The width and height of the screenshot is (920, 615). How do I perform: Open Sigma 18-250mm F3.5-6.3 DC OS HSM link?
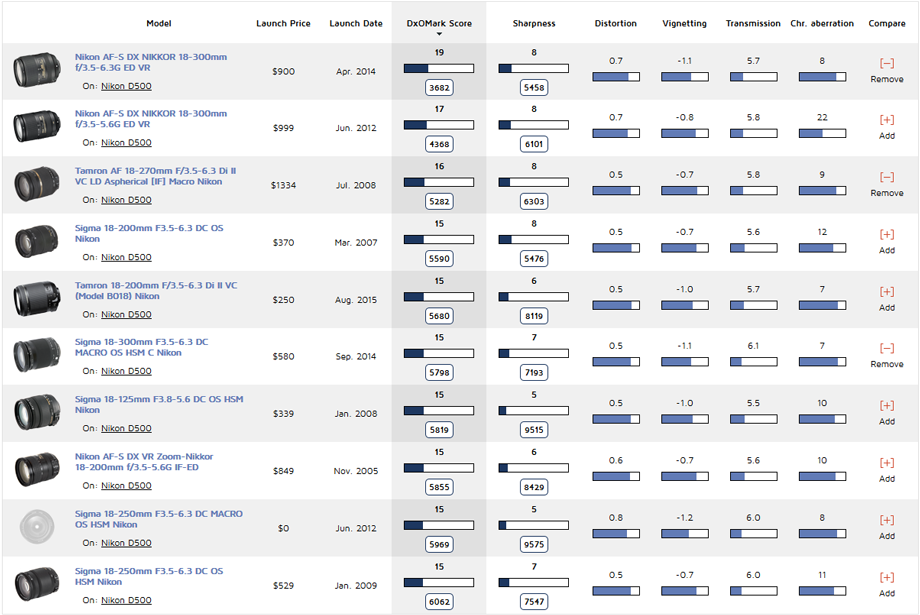(x=149, y=576)
